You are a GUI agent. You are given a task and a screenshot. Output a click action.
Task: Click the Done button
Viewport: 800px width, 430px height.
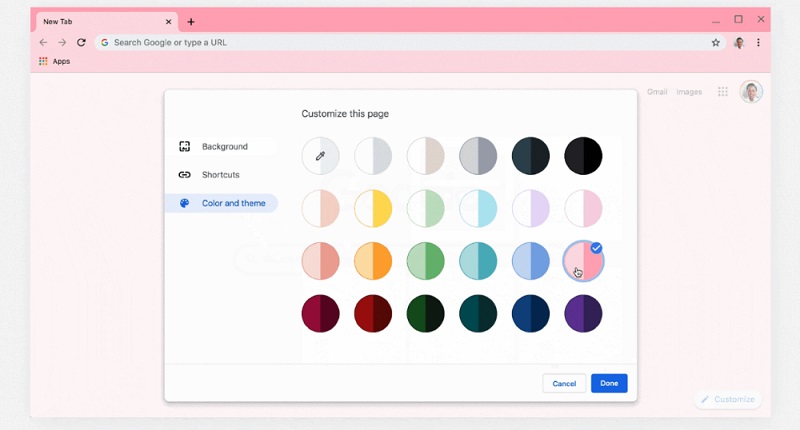(x=609, y=384)
